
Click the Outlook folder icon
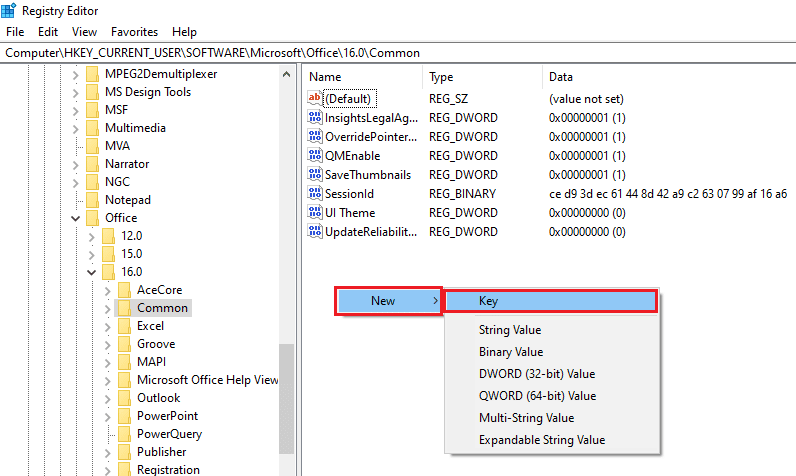(x=124, y=398)
